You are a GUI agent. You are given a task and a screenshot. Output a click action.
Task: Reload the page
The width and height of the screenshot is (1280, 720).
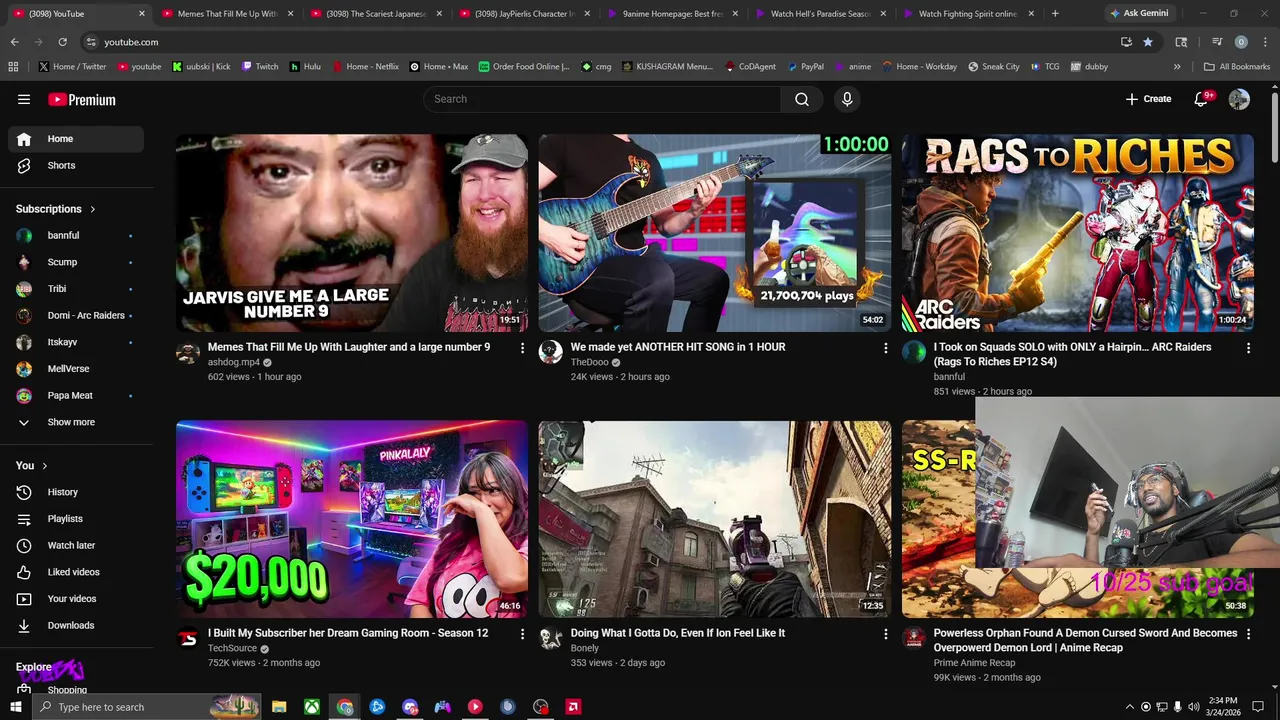62,42
